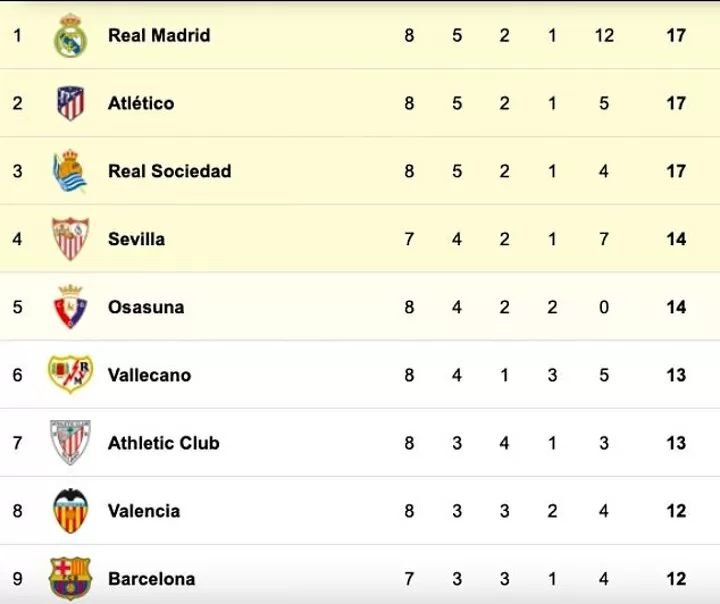Click Real Madrid's 17 points value

(x=676, y=35)
